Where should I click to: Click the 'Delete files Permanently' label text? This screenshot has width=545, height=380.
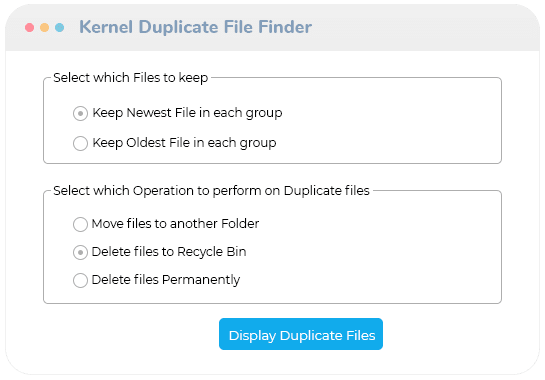click(x=166, y=280)
